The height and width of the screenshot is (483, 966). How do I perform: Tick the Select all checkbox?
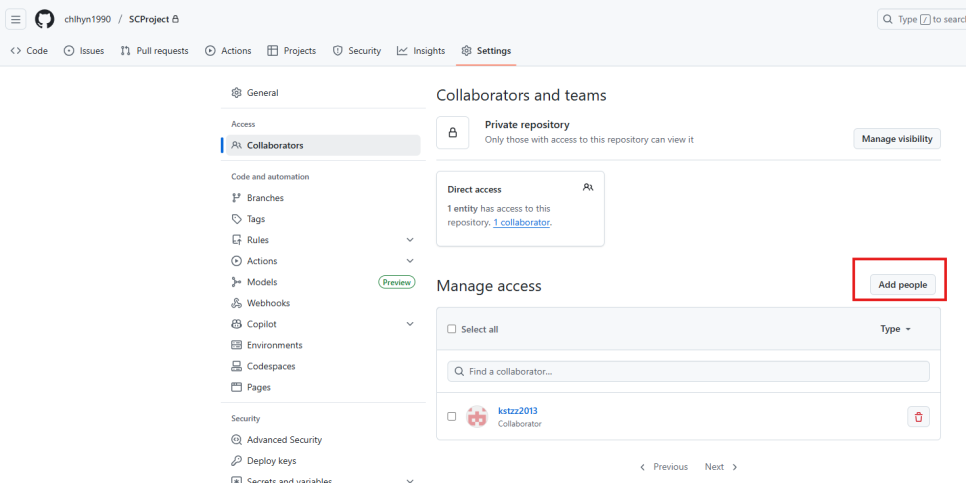pyautogui.click(x=452, y=329)
